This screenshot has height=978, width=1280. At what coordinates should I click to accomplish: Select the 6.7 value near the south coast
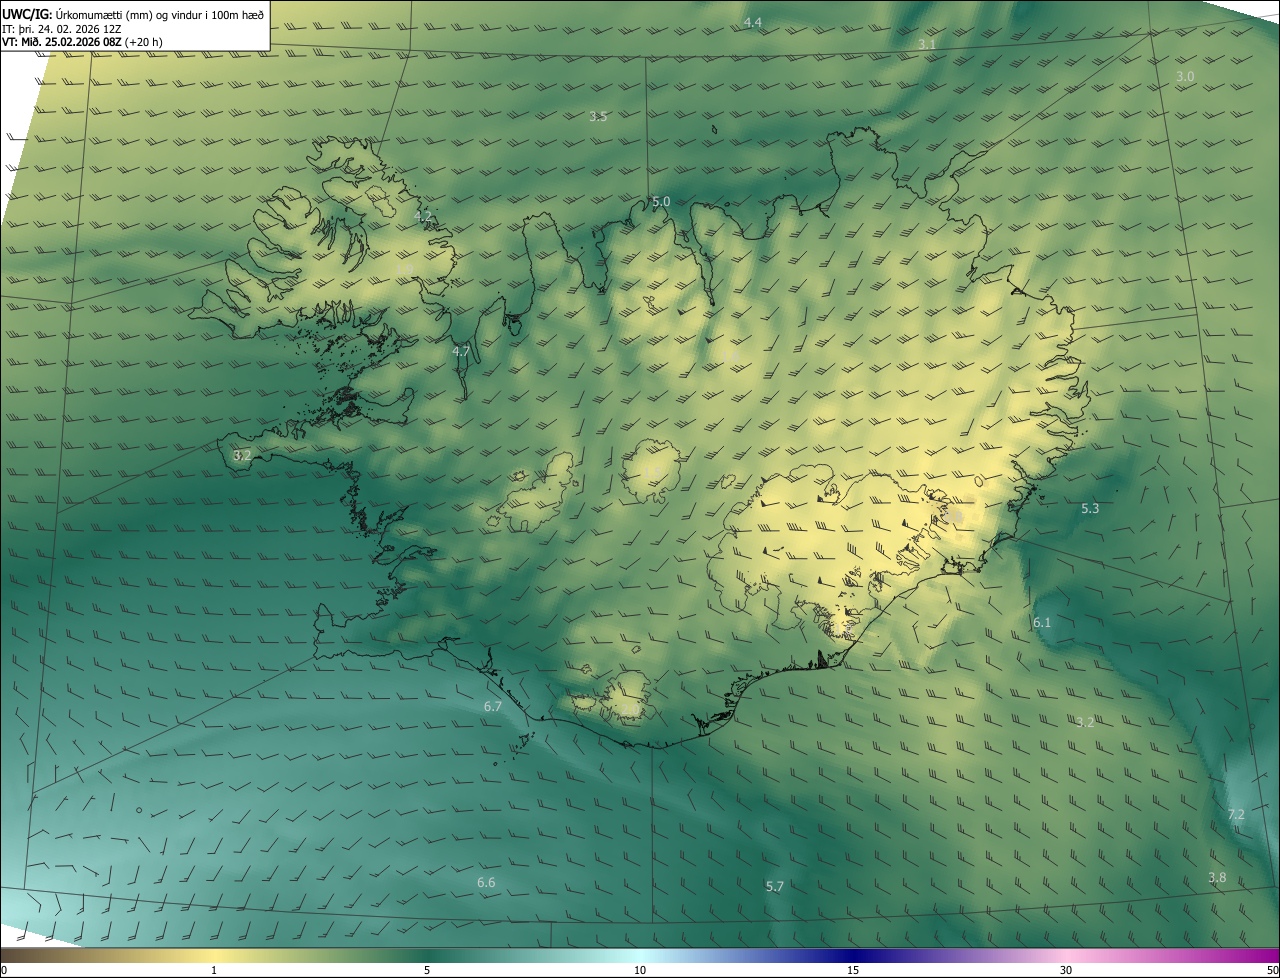tap(493, 706)
